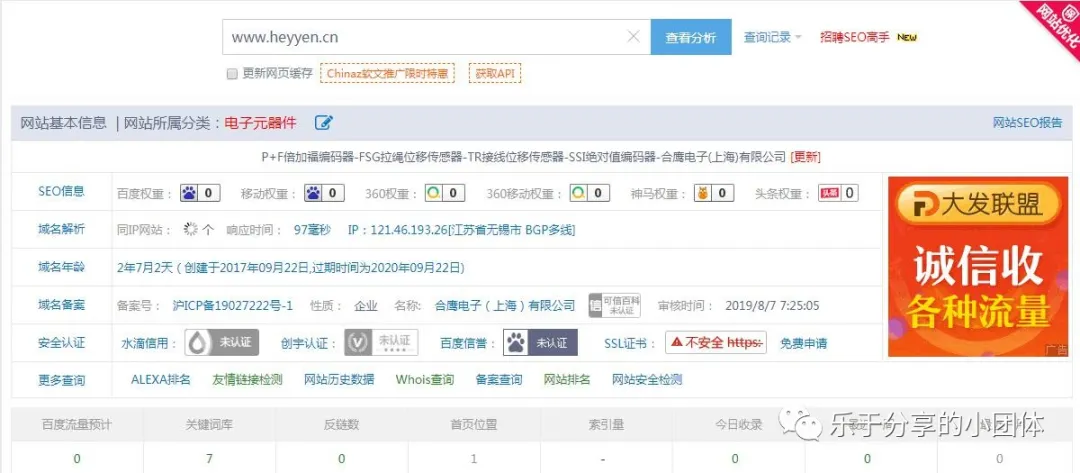Click the 可信百科 未认证 badge
This screenshot has width=1080, height=473.
click(614, 305)
